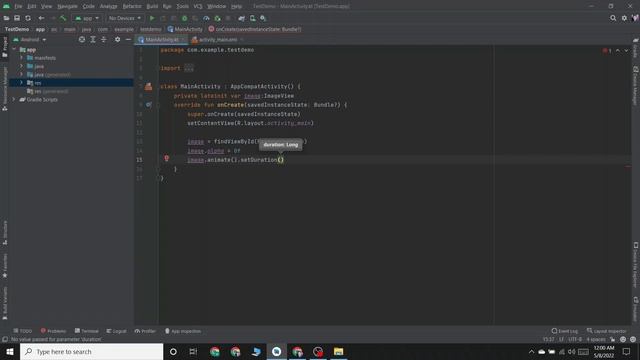Open the Profiler tool window
This screenshot has width=640, height=360.
click(145, 331)
